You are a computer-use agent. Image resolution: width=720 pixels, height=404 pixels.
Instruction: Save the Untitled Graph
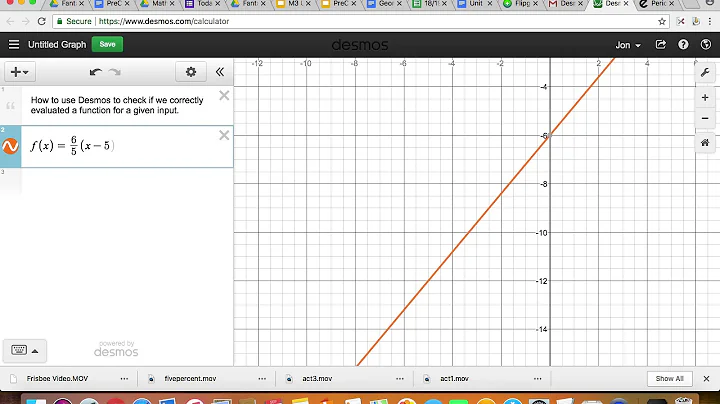pyautogui.click(x=107, y=45)
